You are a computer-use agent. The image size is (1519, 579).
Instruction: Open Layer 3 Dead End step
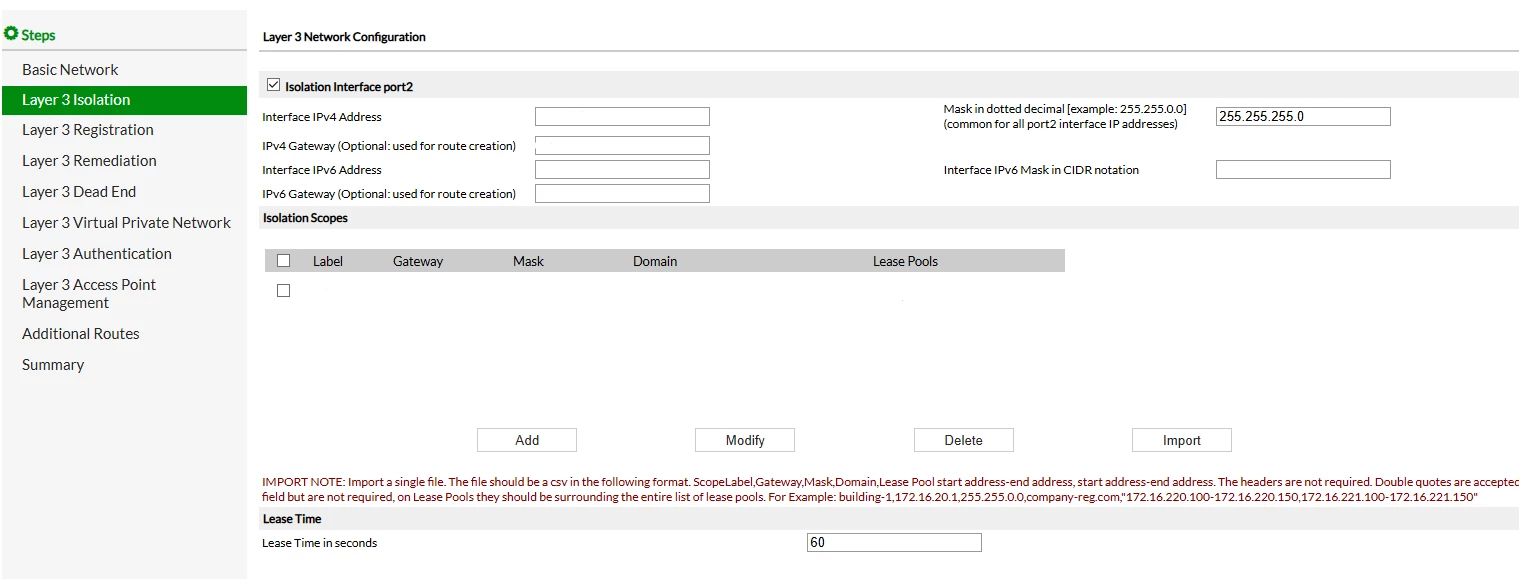pyautogui.click(x=79, y=192)
